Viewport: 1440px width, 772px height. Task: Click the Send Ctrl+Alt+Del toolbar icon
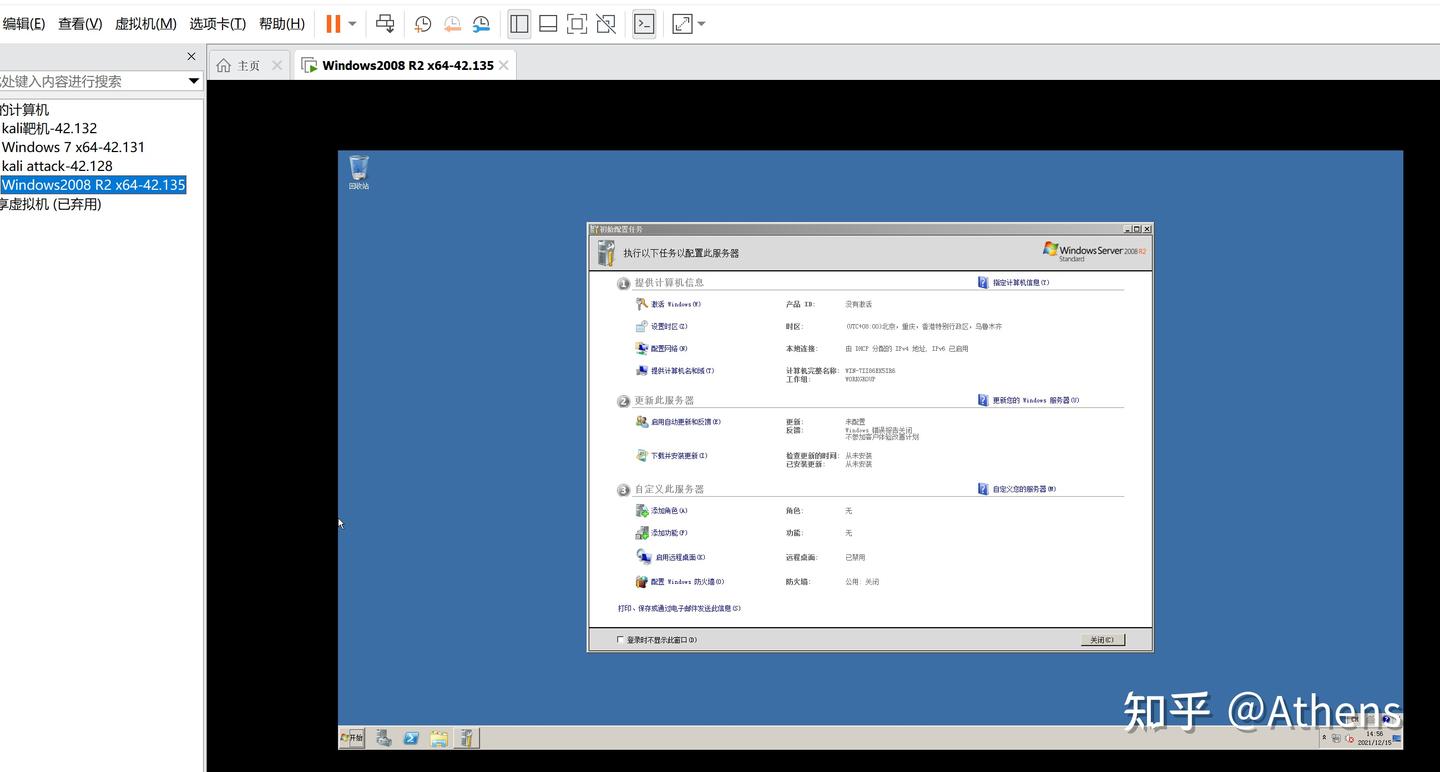[x=385, y=23]
